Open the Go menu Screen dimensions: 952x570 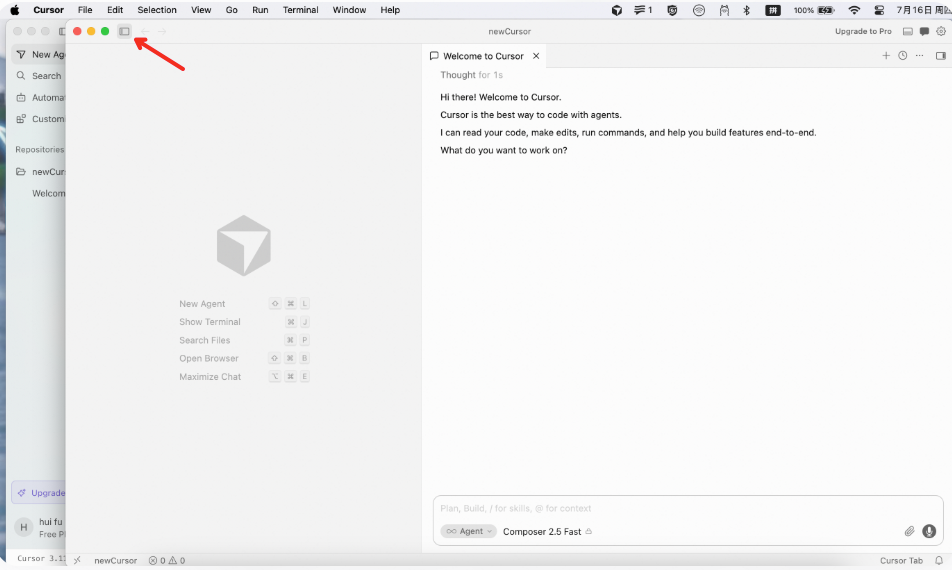tap(231, 10)
